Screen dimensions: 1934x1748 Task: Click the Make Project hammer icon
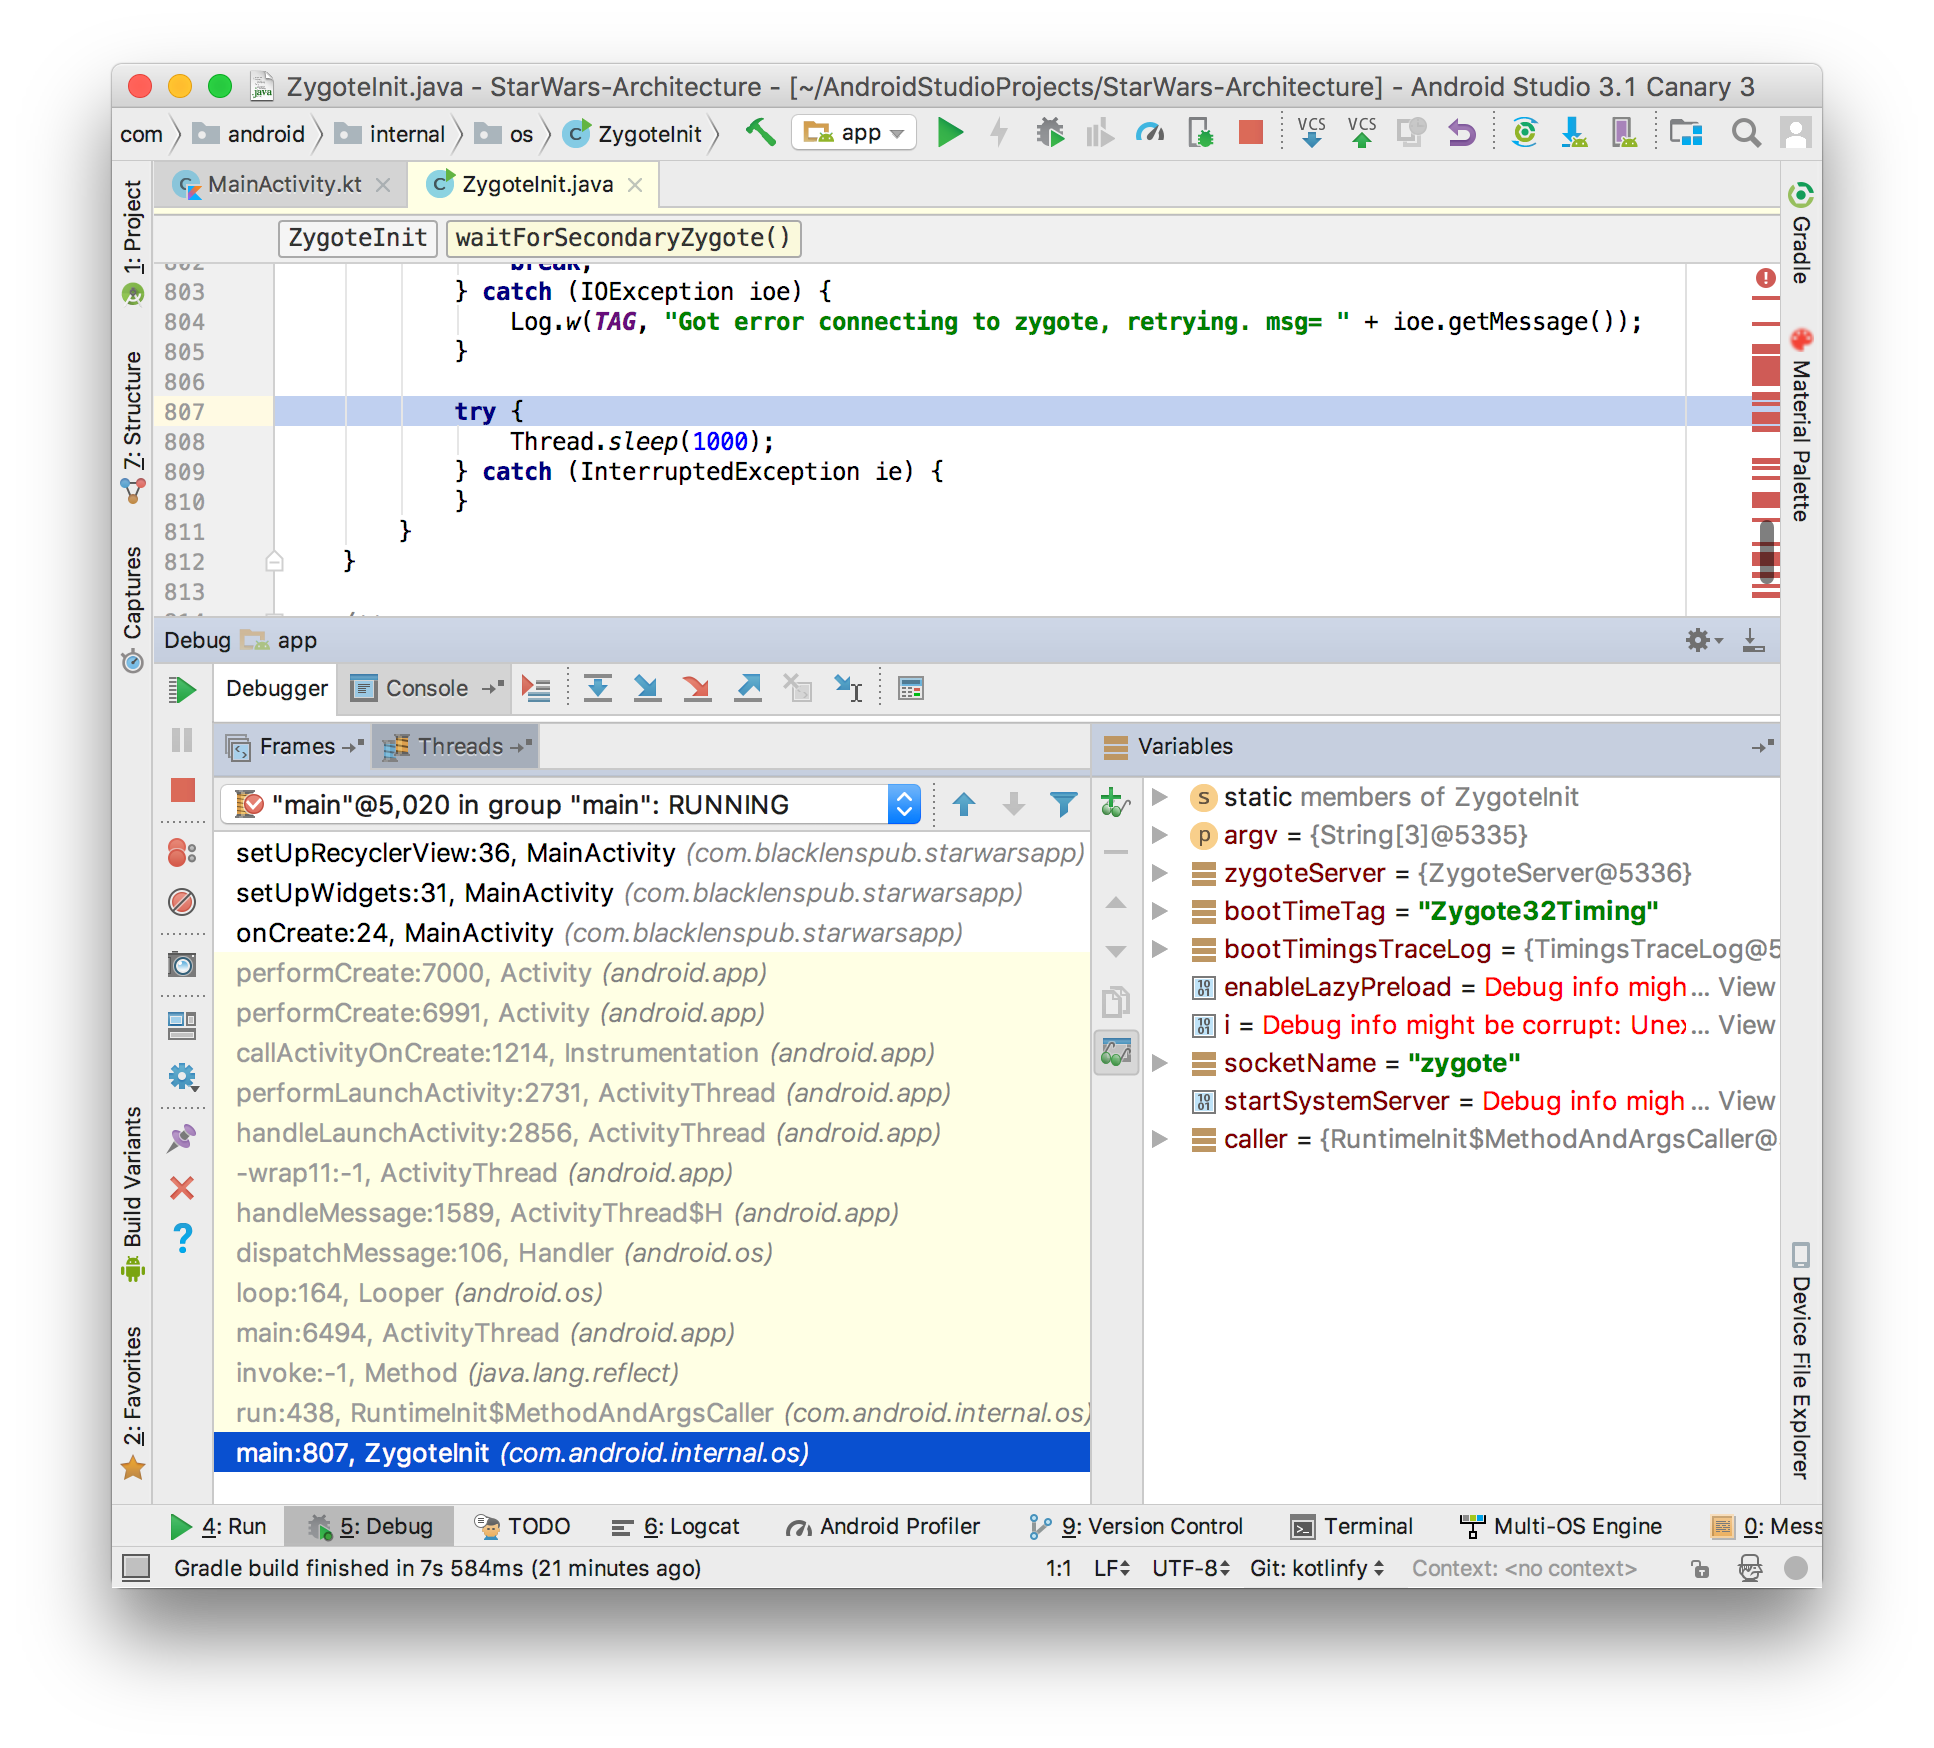[760, 132]
